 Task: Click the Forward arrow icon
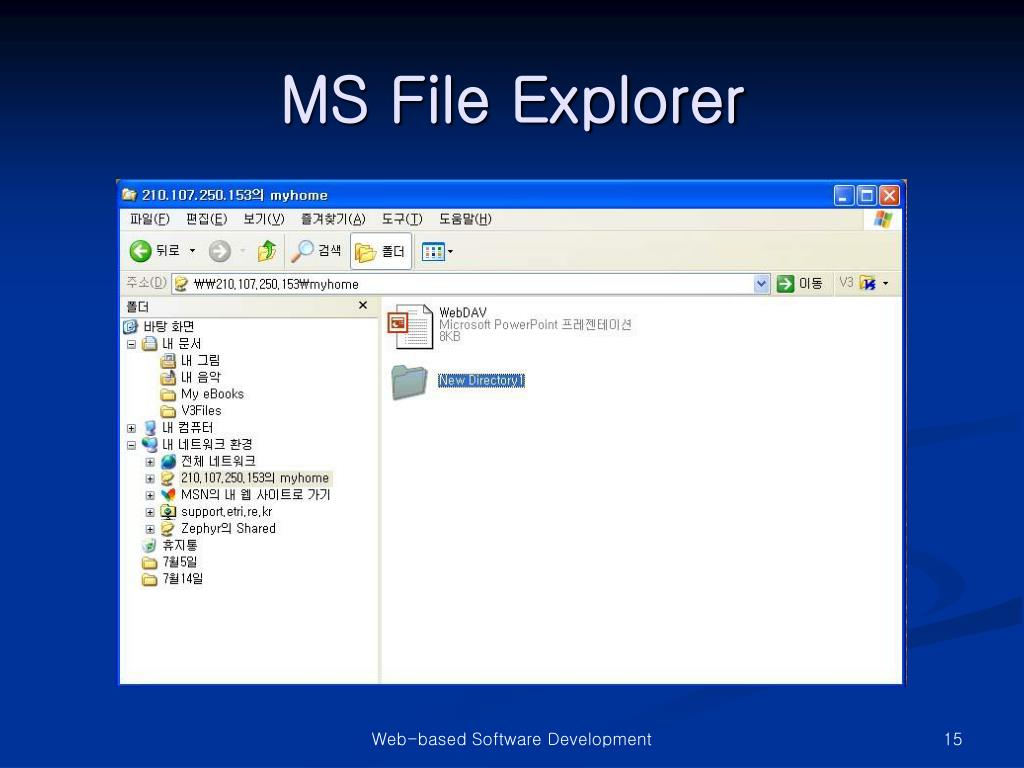[x=220, y=251]
